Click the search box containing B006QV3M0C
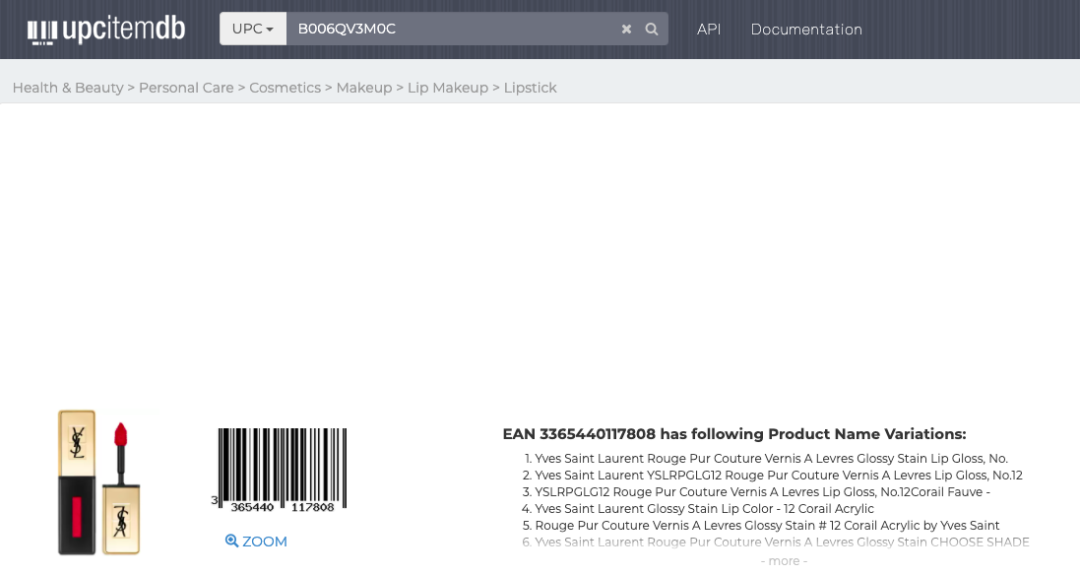This screenshot has height=574, width=1080. [450, 29]
